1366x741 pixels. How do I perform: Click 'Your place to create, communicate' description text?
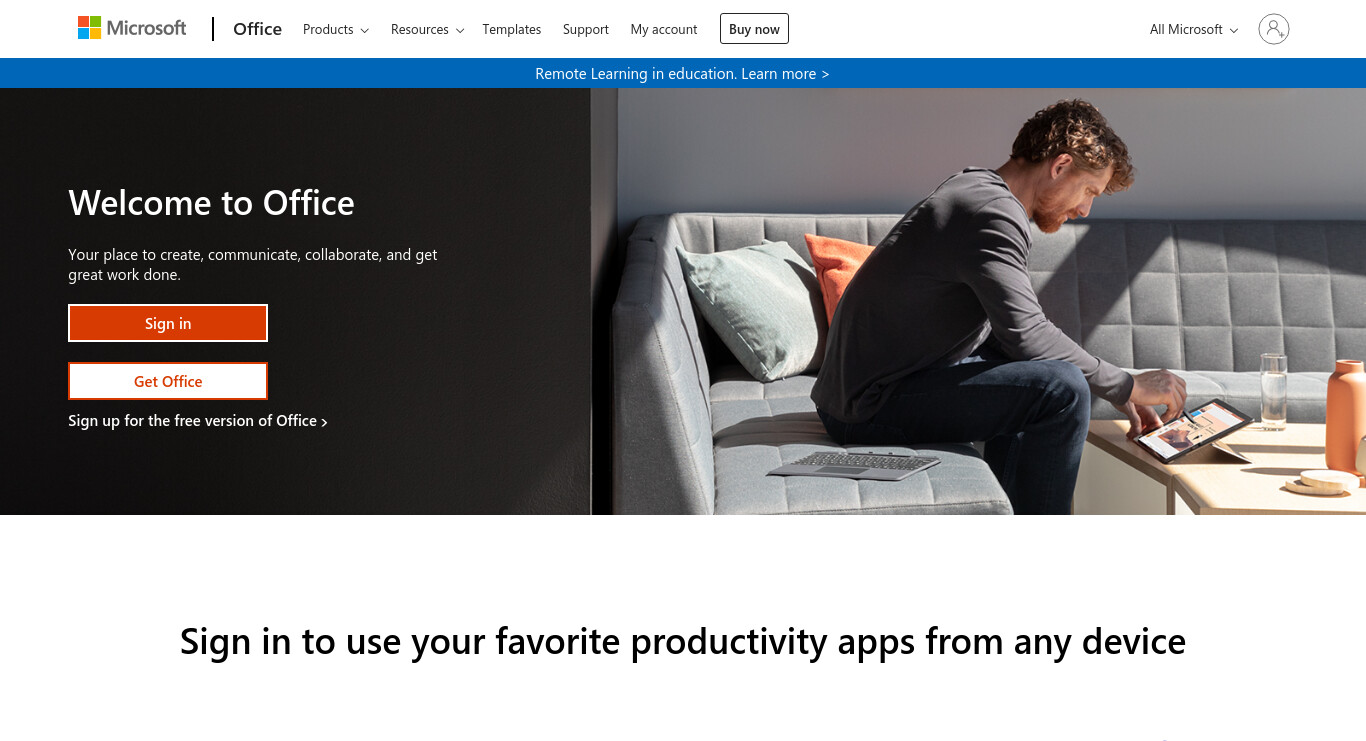253,264
